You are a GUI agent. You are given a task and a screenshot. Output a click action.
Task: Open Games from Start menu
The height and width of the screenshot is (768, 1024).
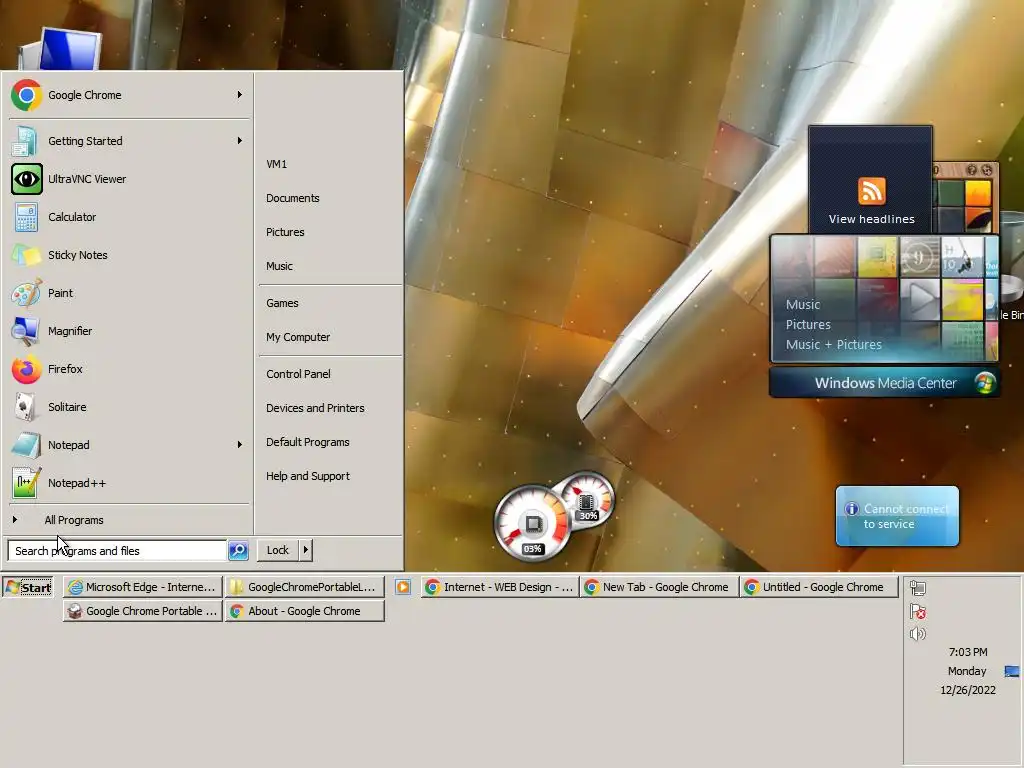click(x=282, y=303)
